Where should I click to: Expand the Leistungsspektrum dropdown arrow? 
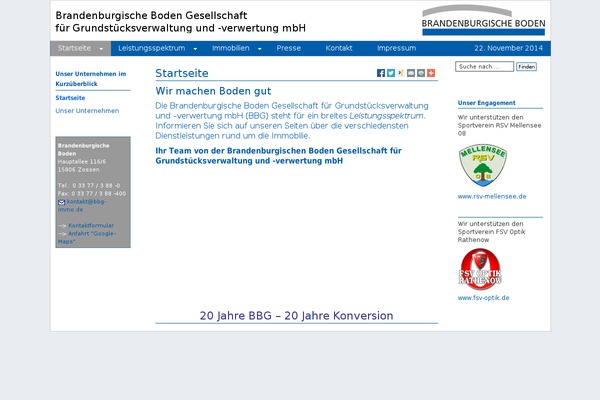click(195, 49)
